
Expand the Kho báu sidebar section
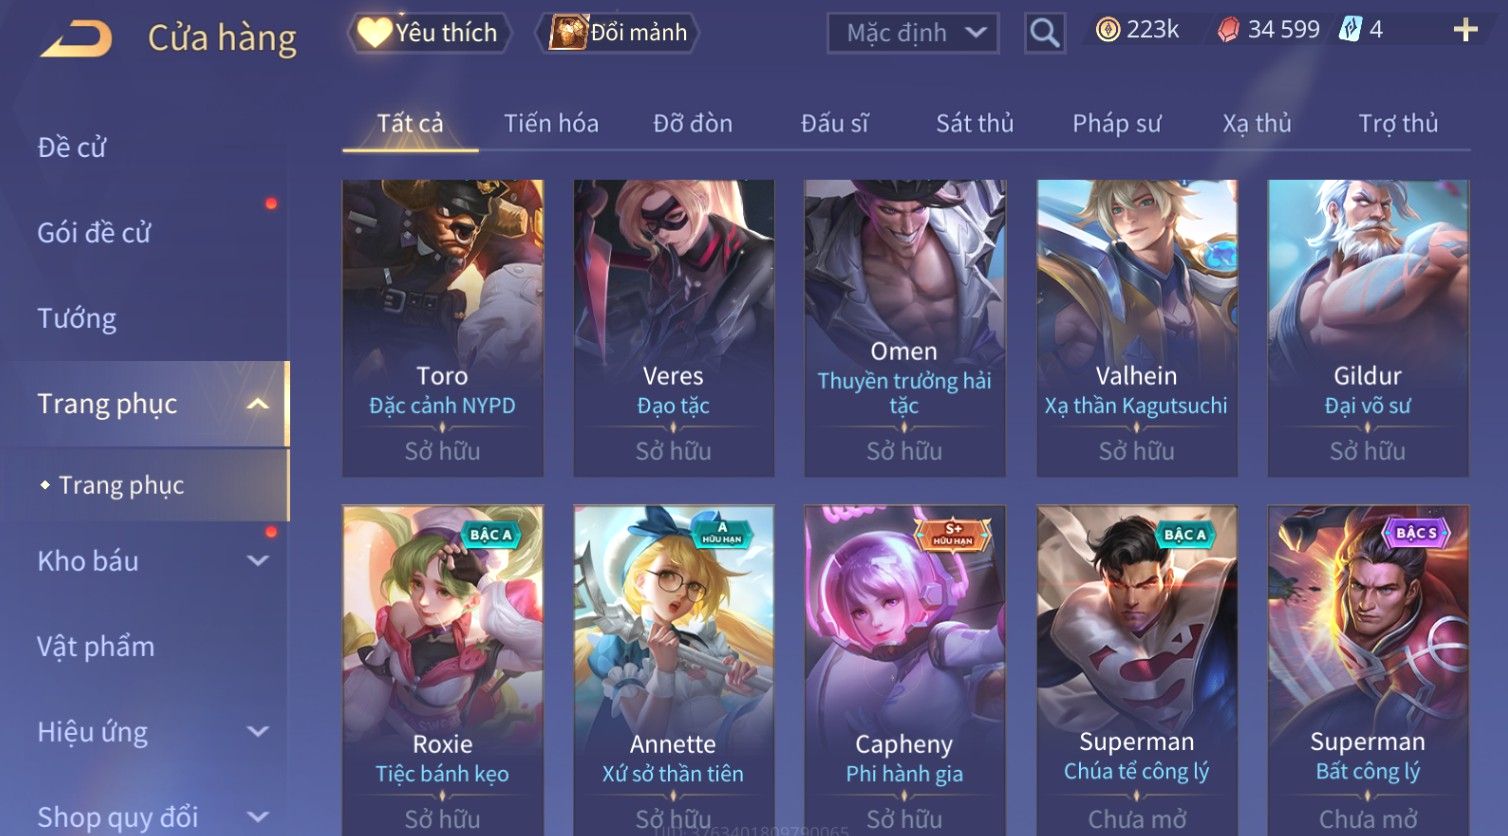[258, 561]
